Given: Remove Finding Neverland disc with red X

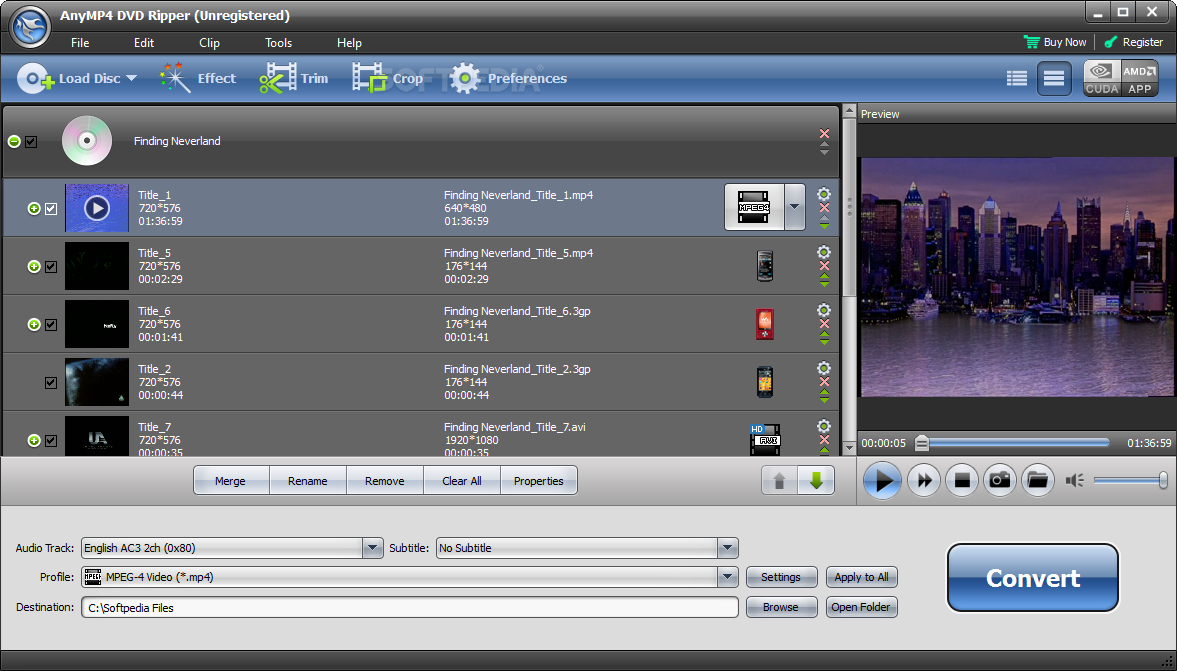Looking at the screenshot, I should click(824, 134).
